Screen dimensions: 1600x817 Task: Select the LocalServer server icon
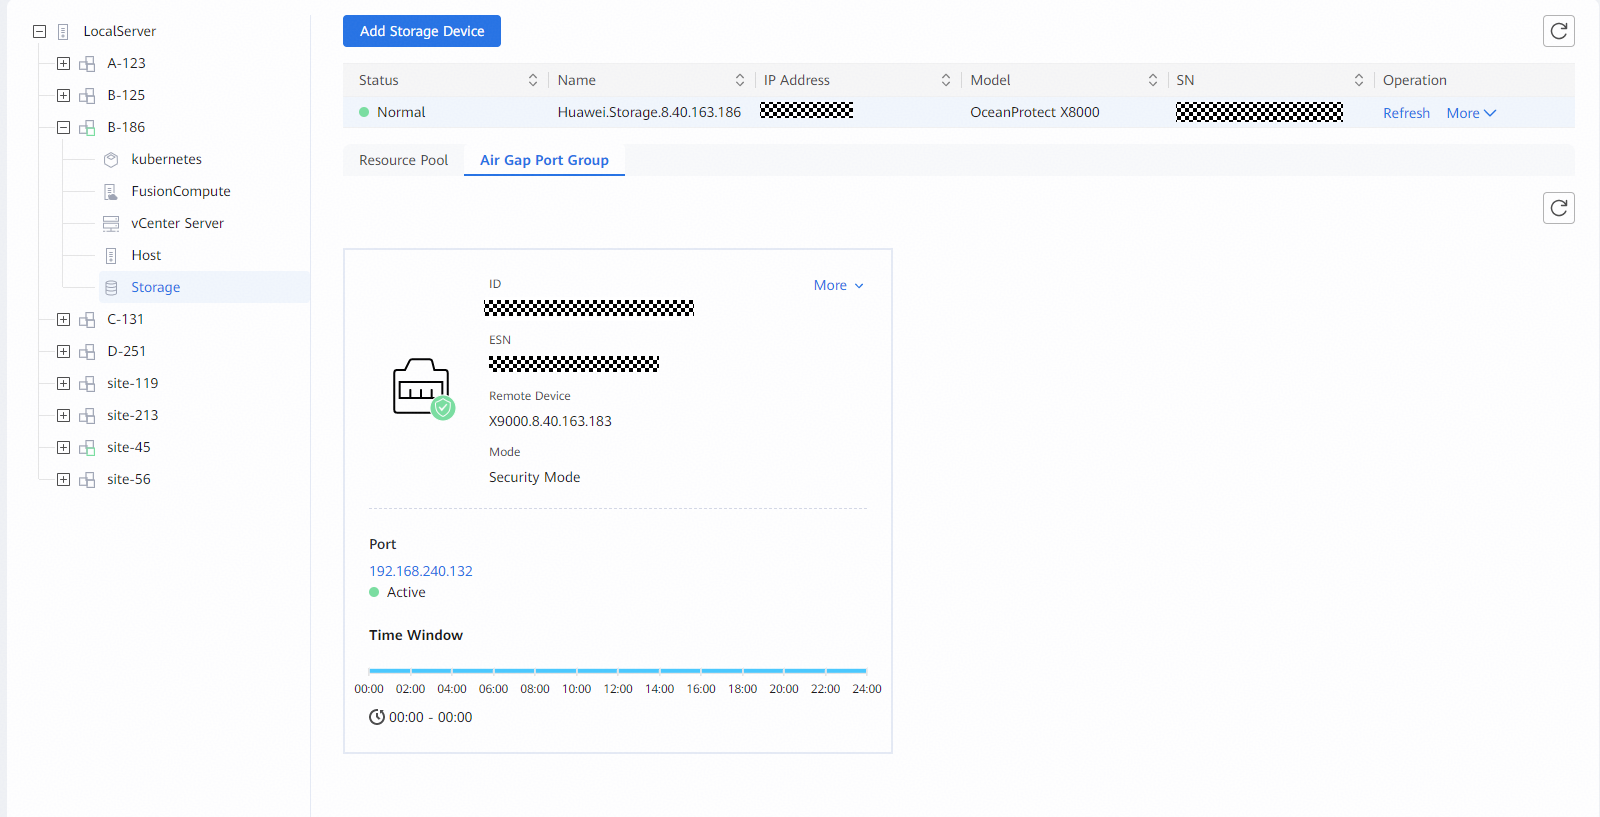tap(63, 32)
